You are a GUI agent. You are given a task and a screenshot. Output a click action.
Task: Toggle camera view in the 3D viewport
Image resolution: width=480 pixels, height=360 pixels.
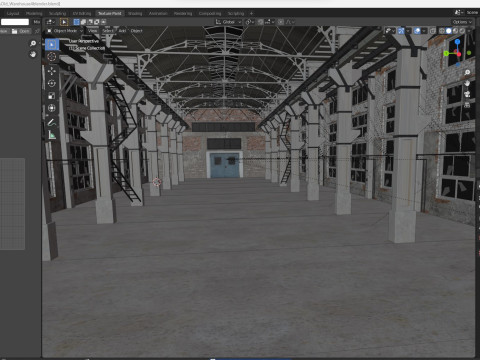coord(467,94)
